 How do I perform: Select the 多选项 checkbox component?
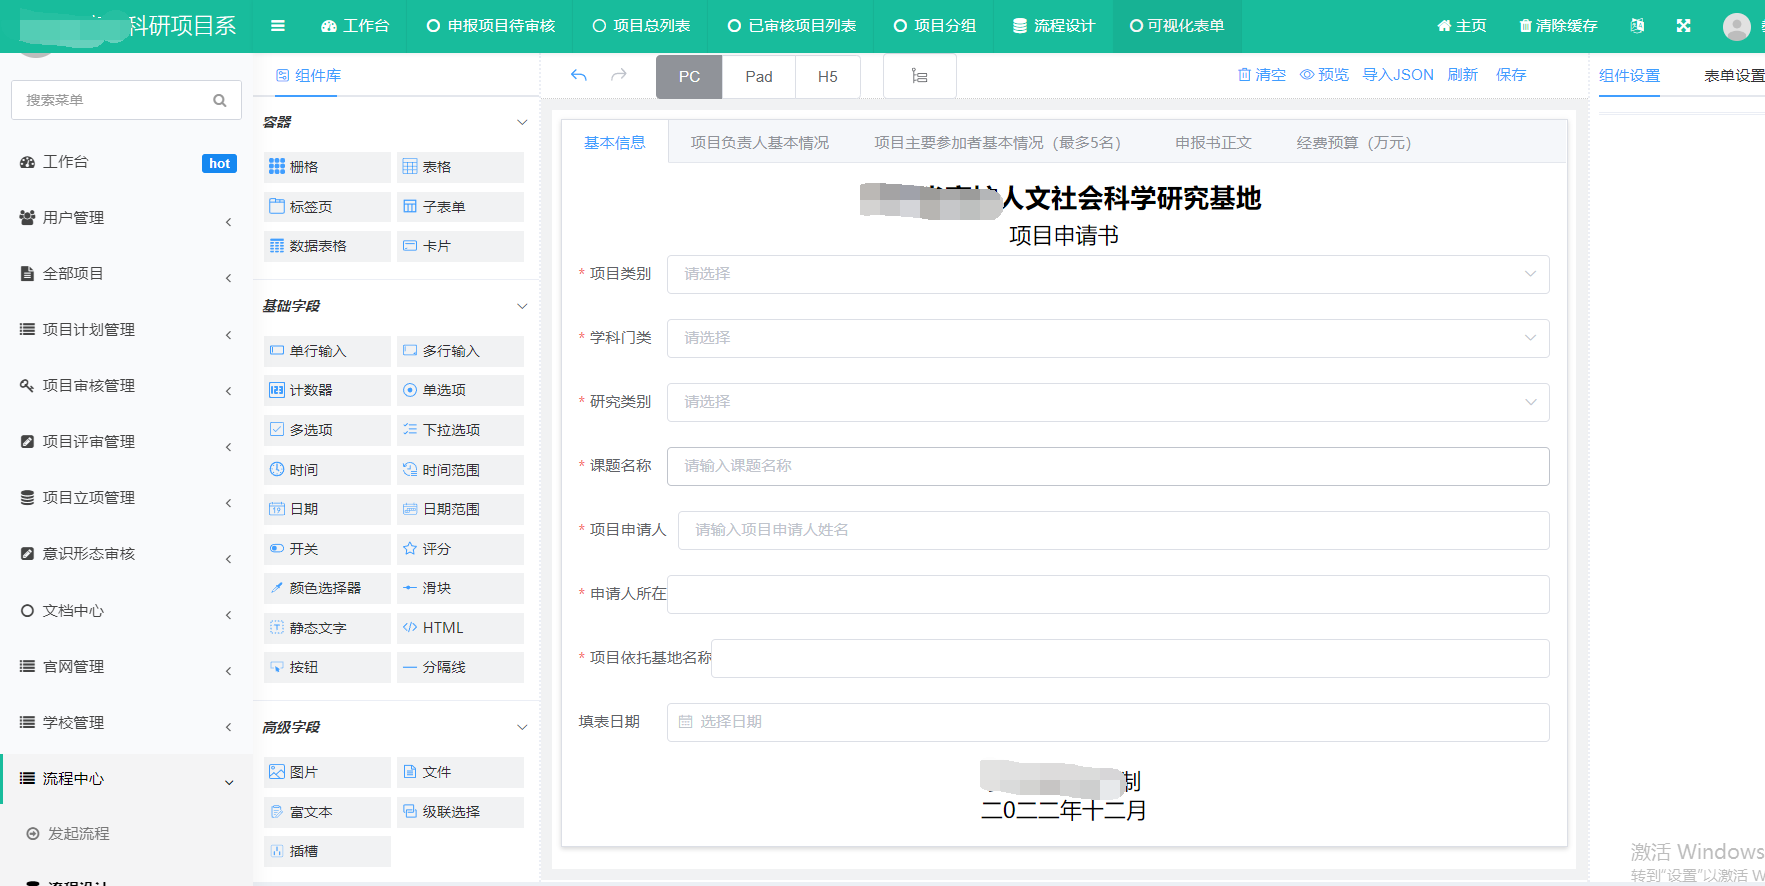coord(327,430)
